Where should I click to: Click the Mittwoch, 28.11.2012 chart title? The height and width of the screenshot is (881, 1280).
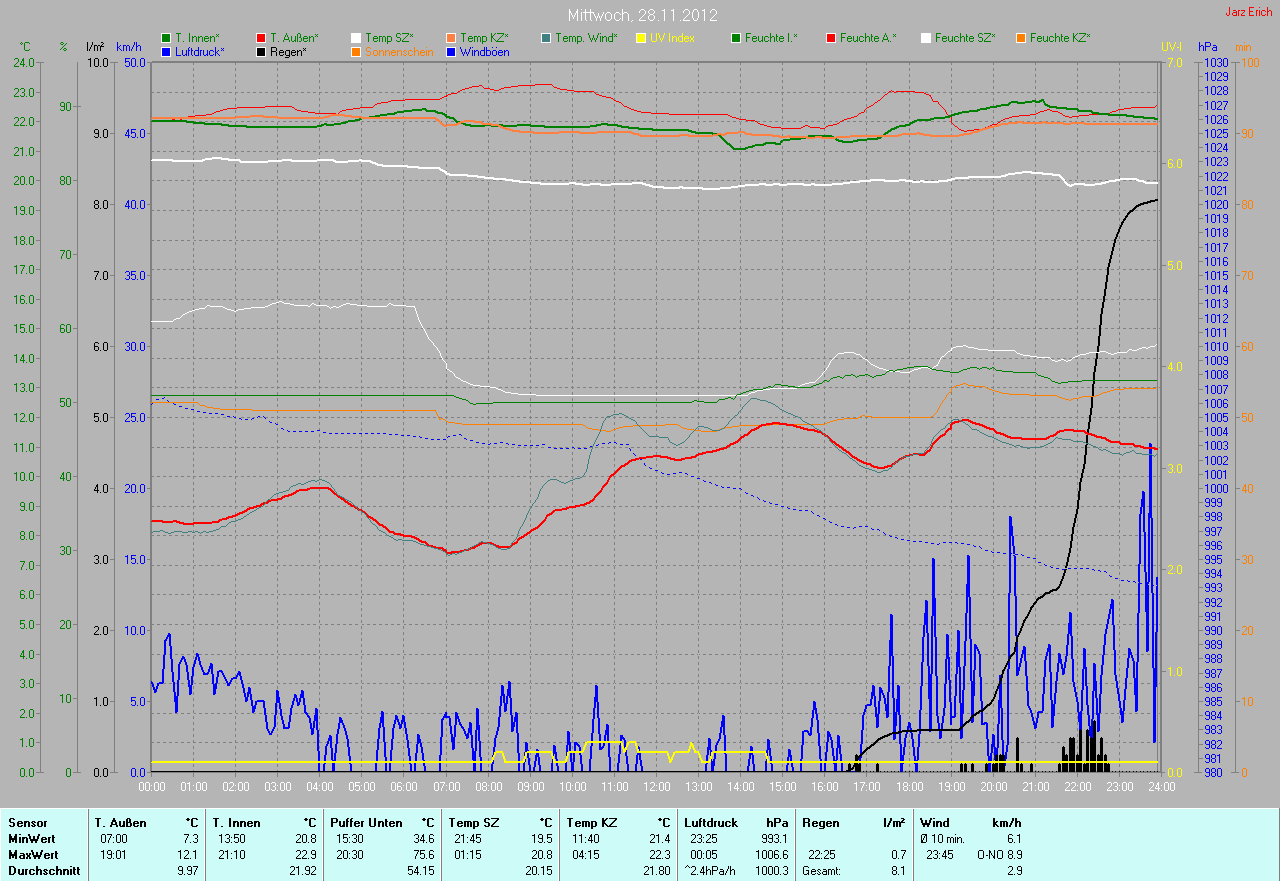640,15
